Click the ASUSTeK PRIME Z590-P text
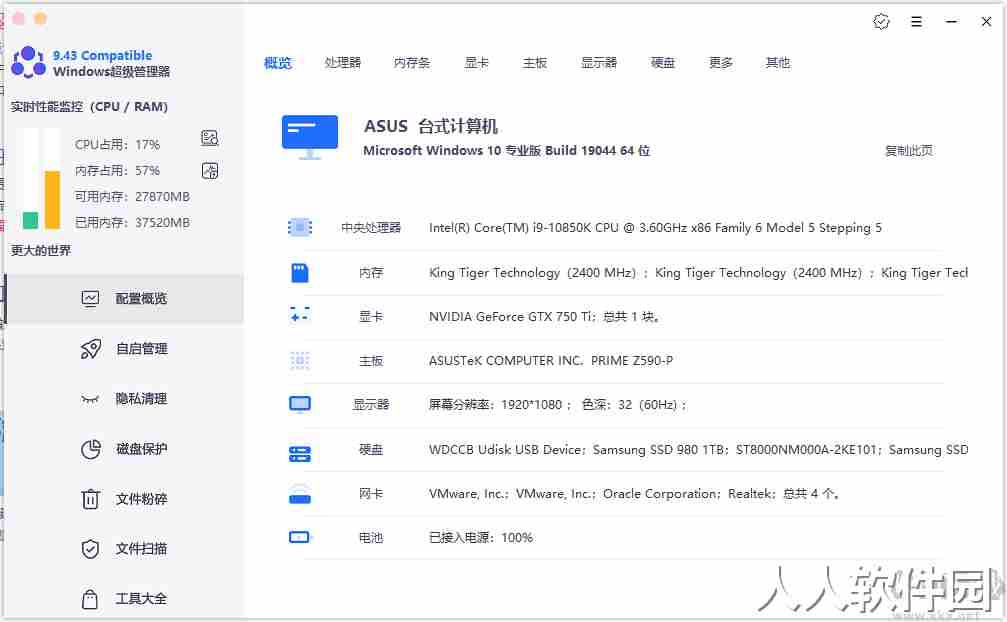The height and width of the screenshot is (622, 1007). point(551,361)
